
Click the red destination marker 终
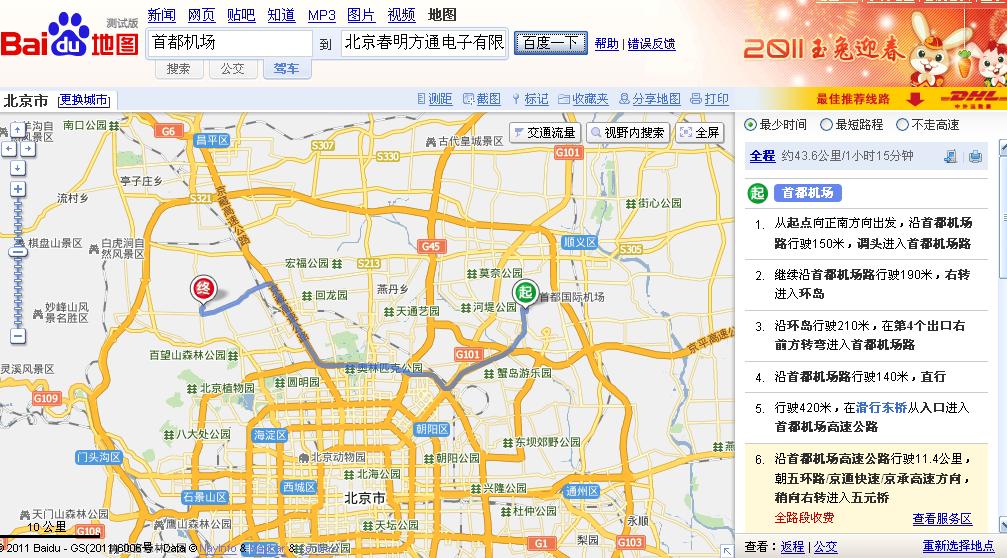pyautogui.click(x=204, y=287)
